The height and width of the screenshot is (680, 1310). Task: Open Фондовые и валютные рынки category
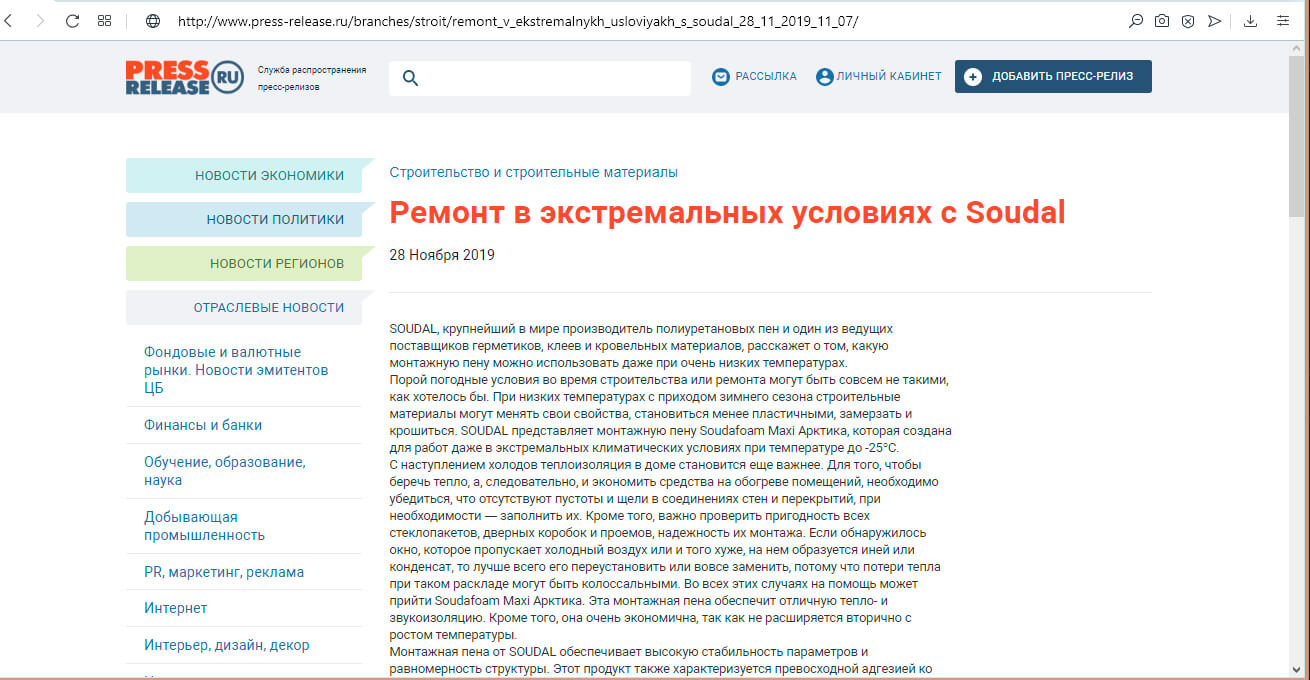[236, 370]
